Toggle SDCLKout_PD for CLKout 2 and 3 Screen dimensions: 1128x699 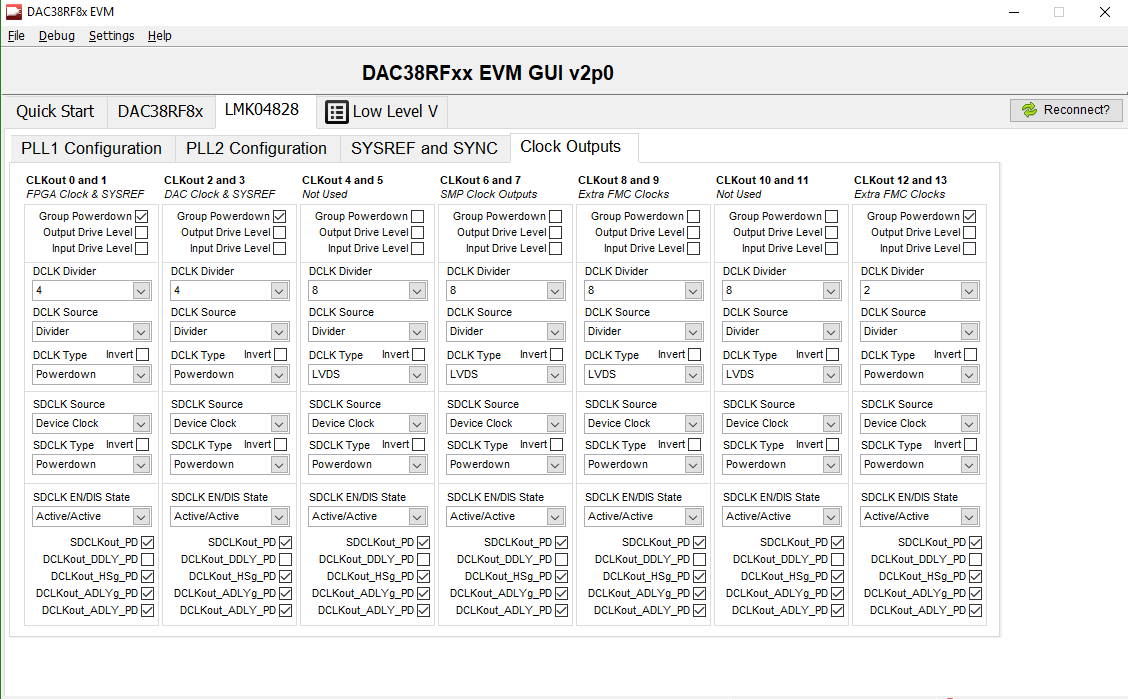286,542
